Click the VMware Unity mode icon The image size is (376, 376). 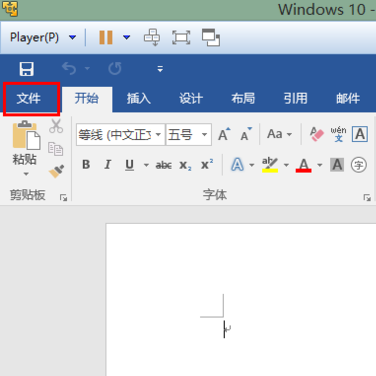point(211,37)
